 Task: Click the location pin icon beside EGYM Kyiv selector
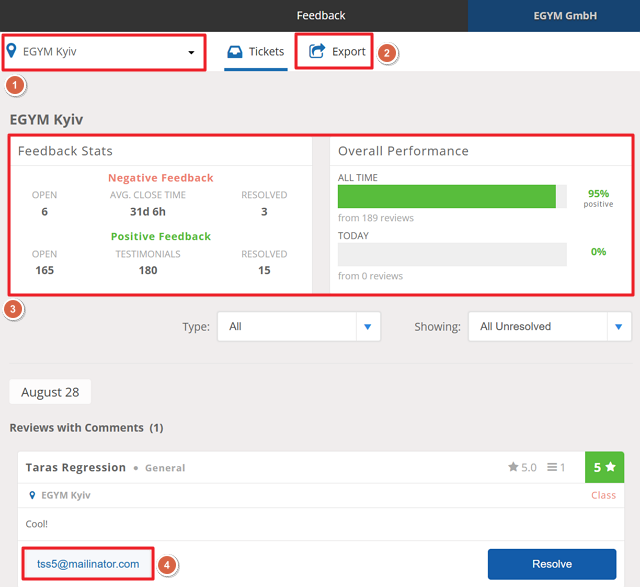click(x=12, y=51)
